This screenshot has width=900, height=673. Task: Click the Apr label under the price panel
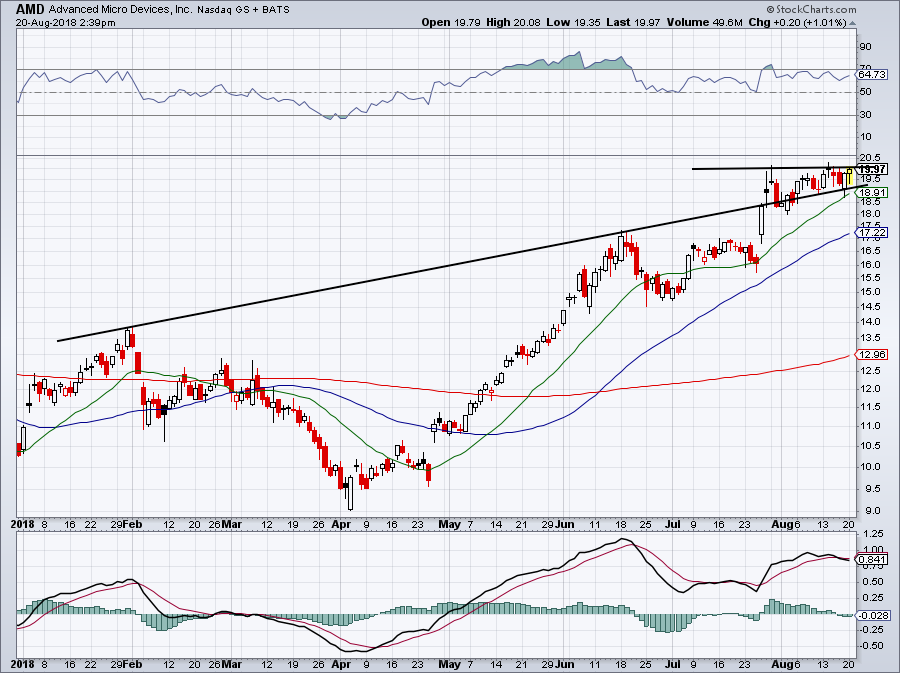point(342,524)
